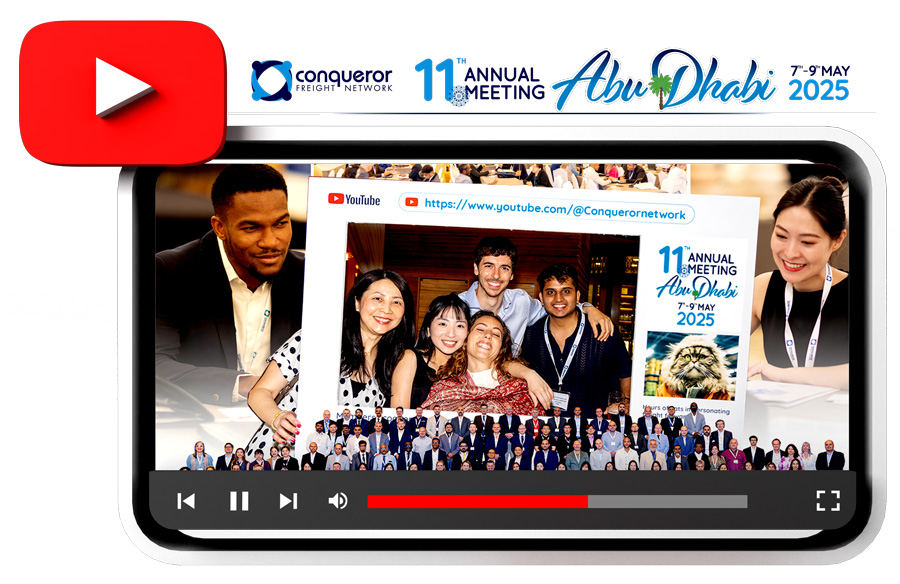The height and width of the screenshot is (584, 900).
Task: Skip to the next video
Action: click(288, 501)
